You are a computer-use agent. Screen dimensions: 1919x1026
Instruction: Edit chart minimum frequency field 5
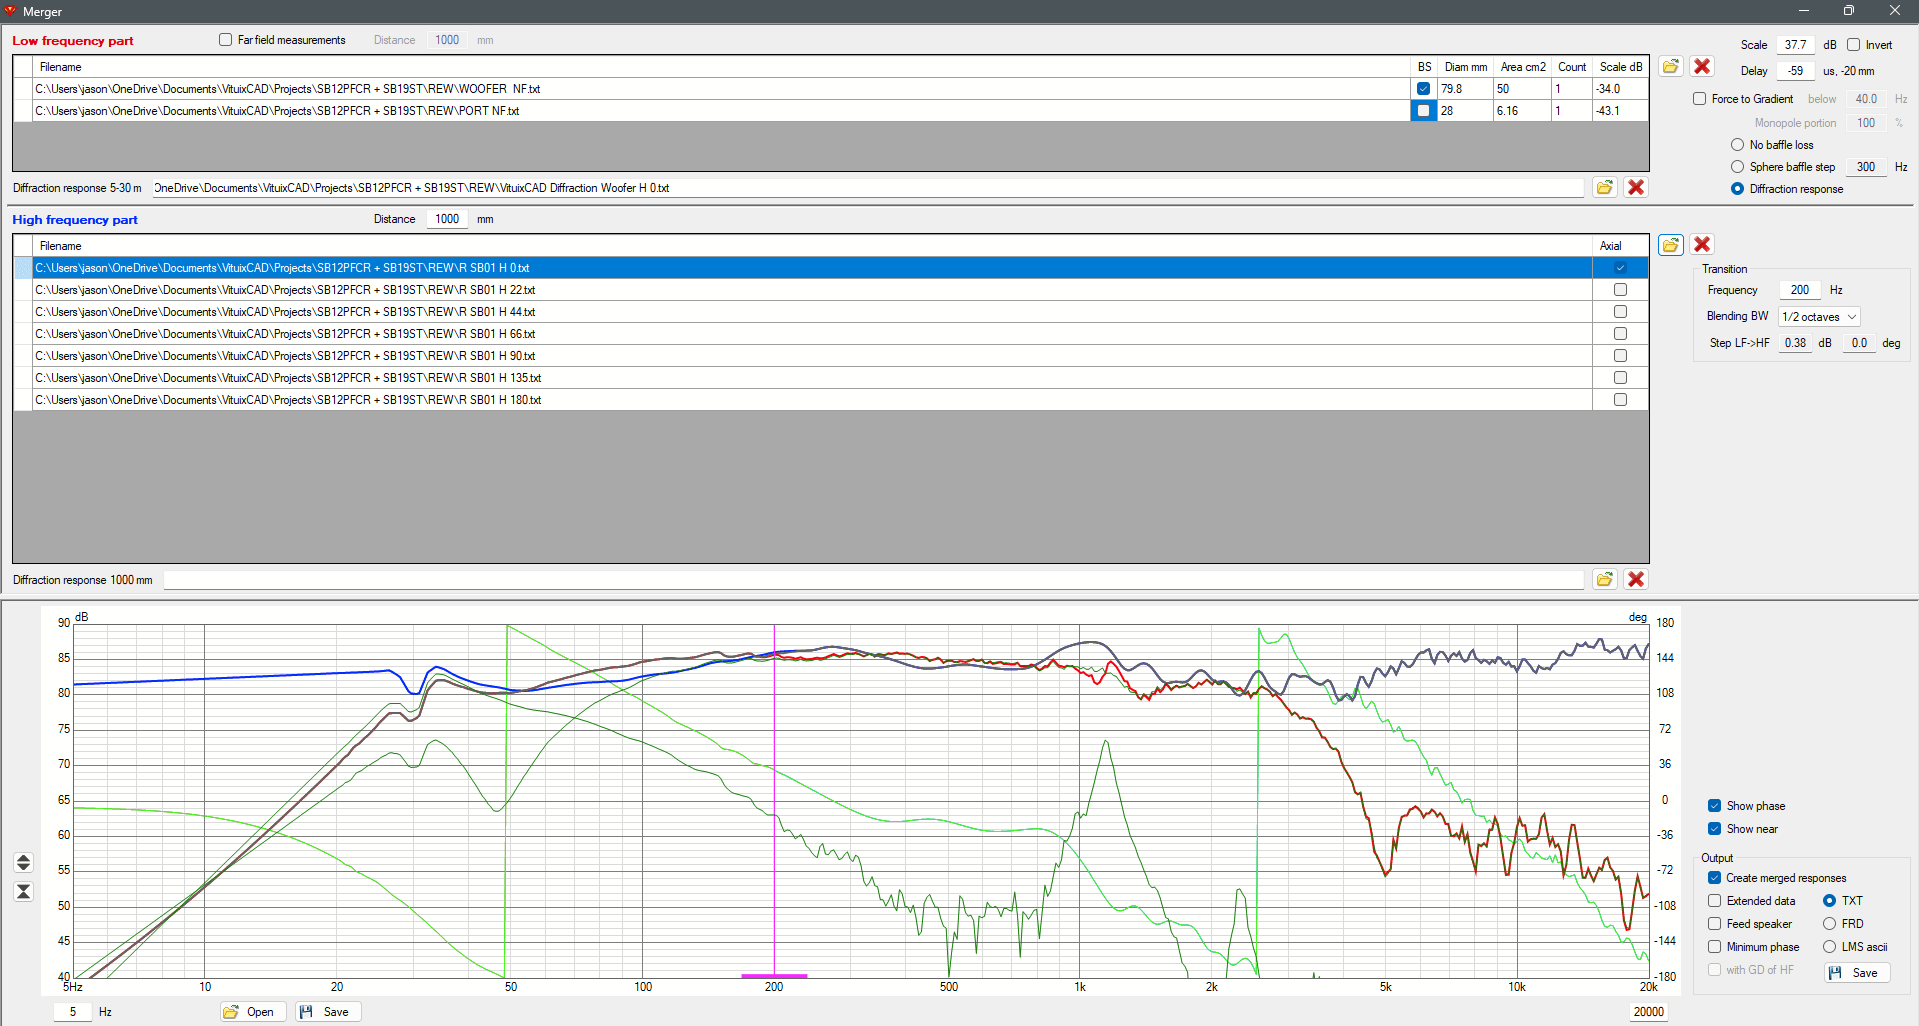click(x=73, y=1012)
